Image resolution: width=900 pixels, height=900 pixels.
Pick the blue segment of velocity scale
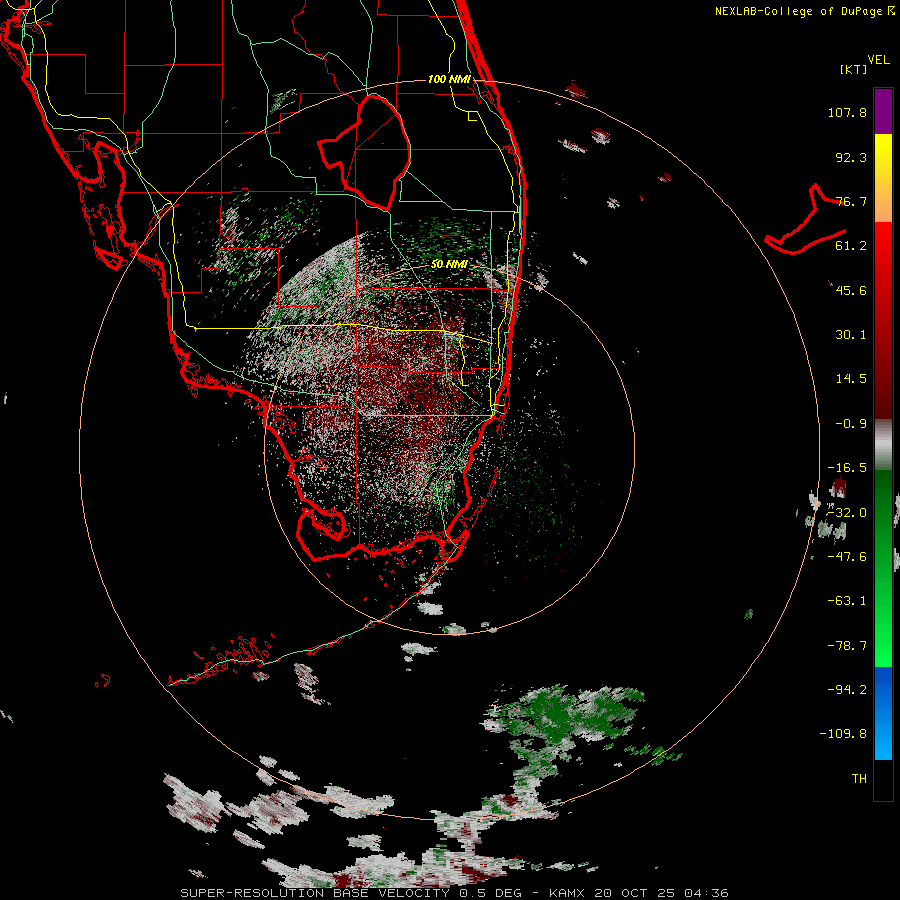pyautogui.click(x=883, y=713)
